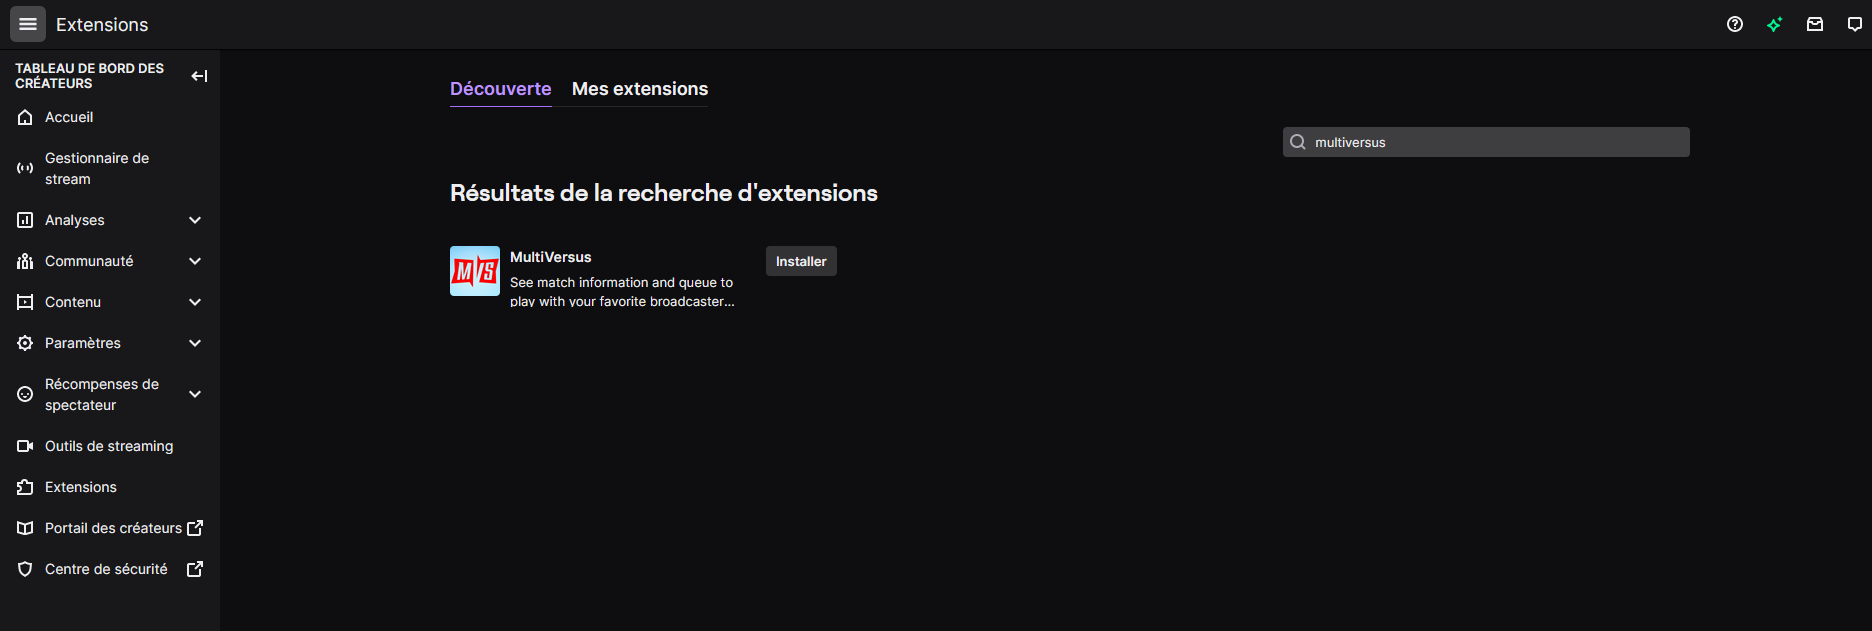This screenshot has height=631, width=1872.
Task: Select the Découverte tab
Action: tap(500, 89)
